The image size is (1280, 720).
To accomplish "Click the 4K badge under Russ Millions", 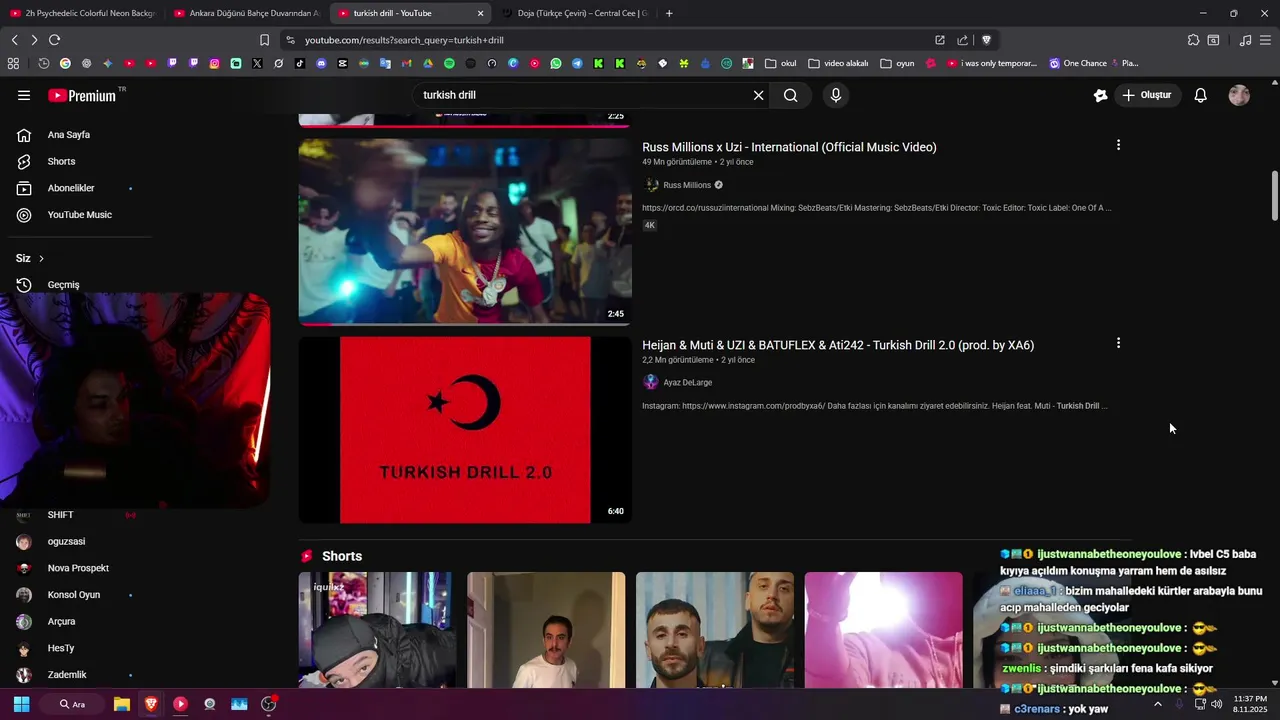I will pos(649,225).
